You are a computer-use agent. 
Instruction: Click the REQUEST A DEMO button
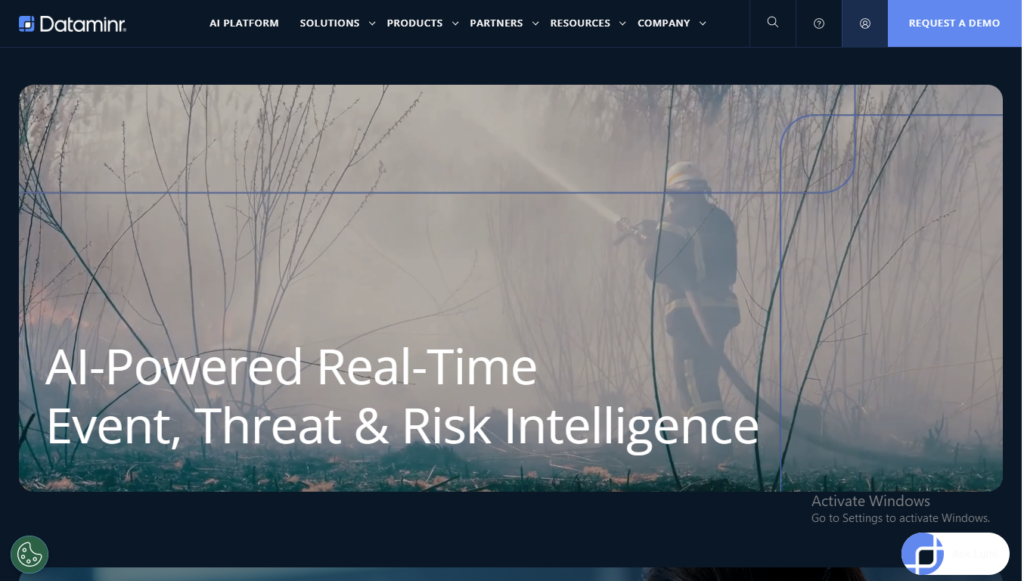(953, 22)
